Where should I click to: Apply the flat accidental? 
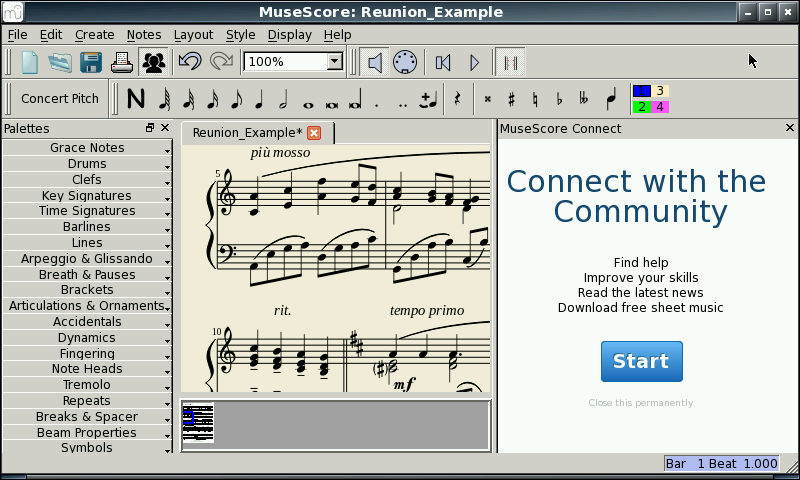click(559, 99)
